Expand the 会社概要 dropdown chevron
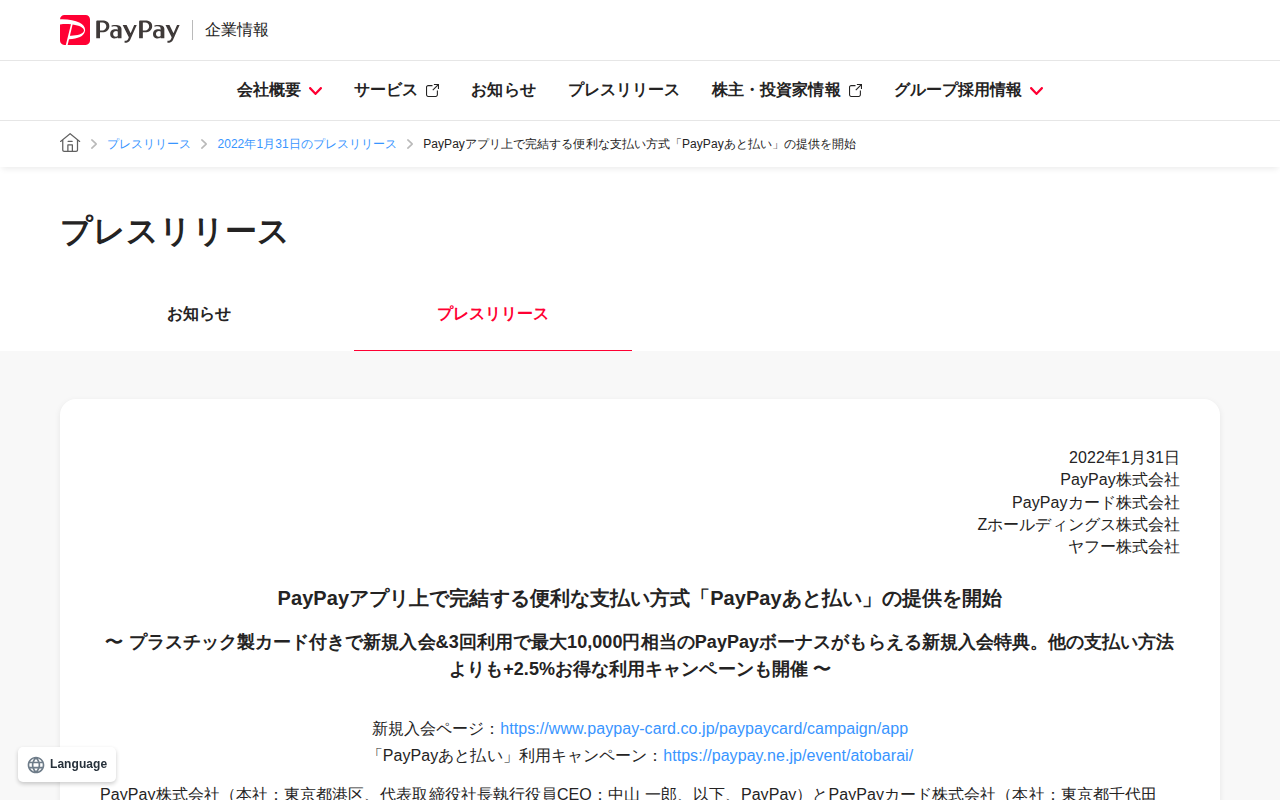Image resolution: width=1280 pixels, height=800 pixels. pos(315,91)
